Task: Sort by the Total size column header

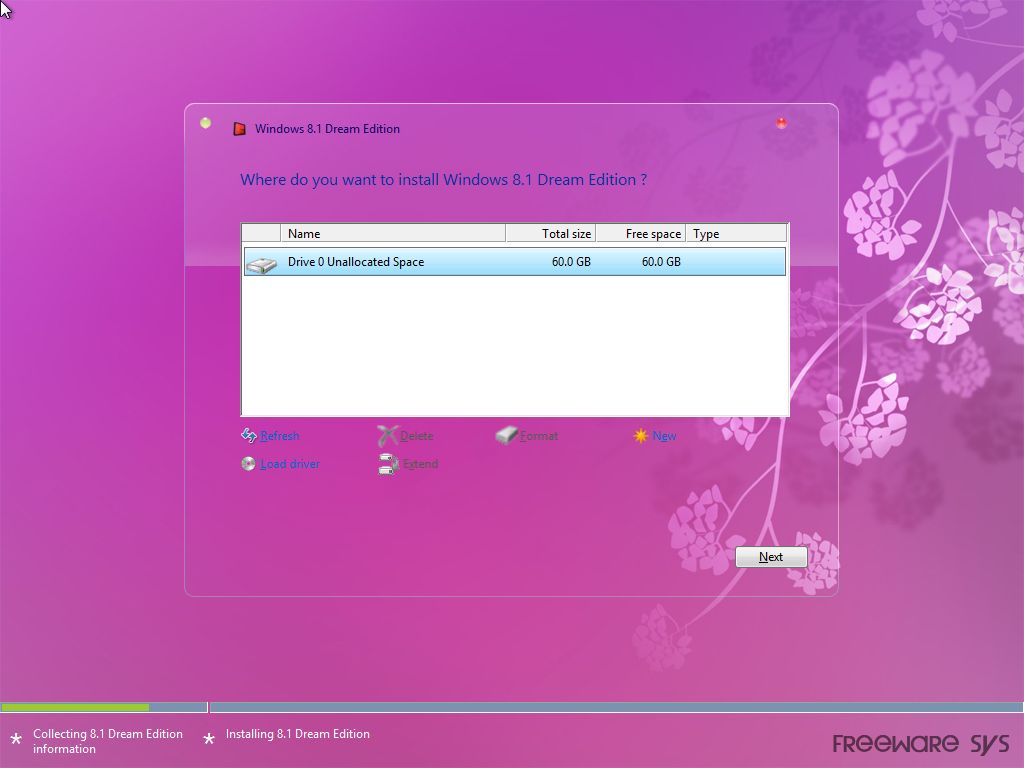Action: coord(551,233)
